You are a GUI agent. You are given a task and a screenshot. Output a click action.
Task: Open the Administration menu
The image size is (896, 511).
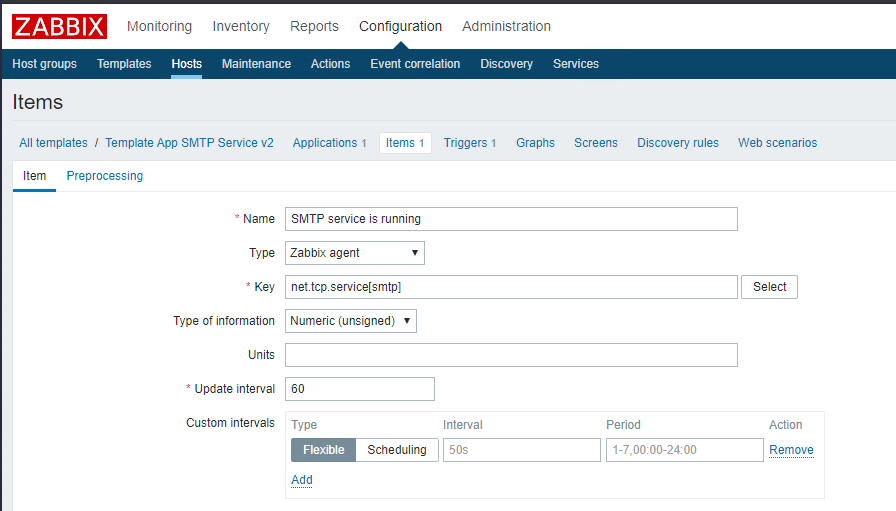pyautogui.click(x=506, y=26)
